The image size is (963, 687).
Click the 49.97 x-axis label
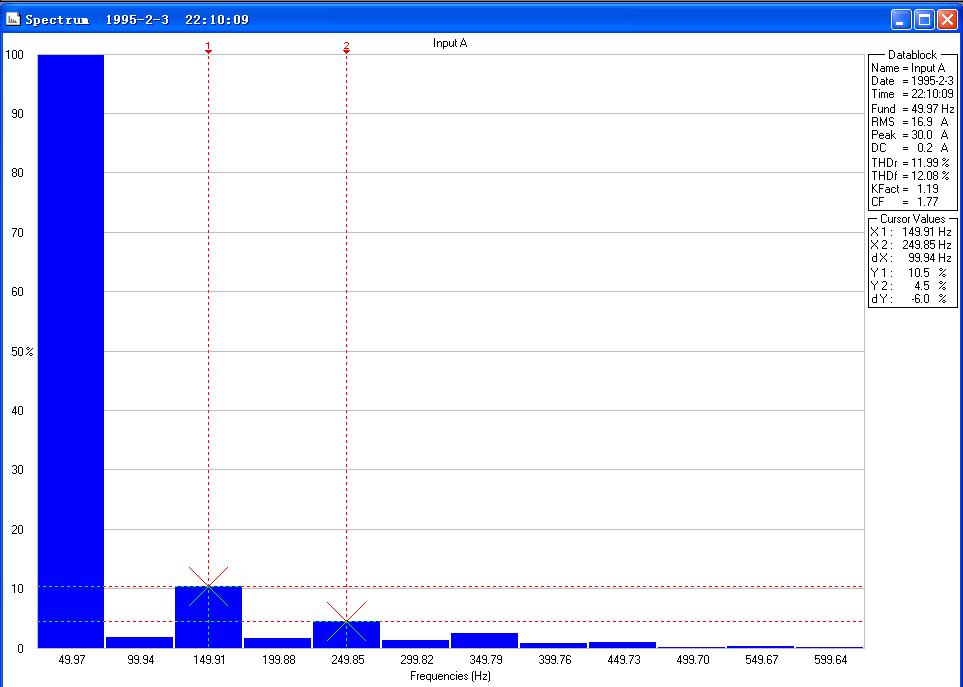pyautogui.click(x=71, y=660)
